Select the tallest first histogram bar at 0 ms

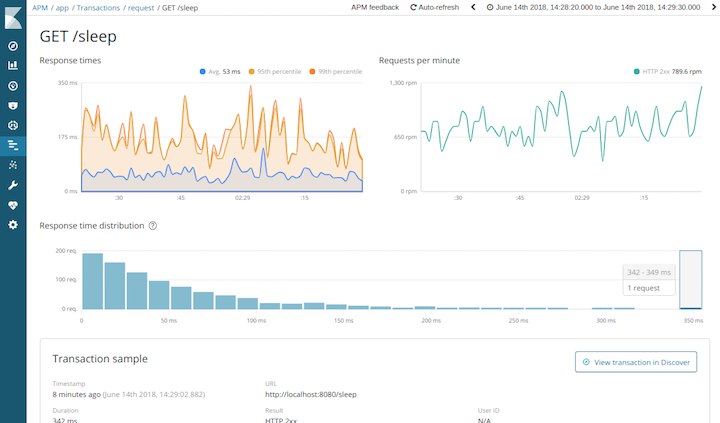(x=92, y=281)
